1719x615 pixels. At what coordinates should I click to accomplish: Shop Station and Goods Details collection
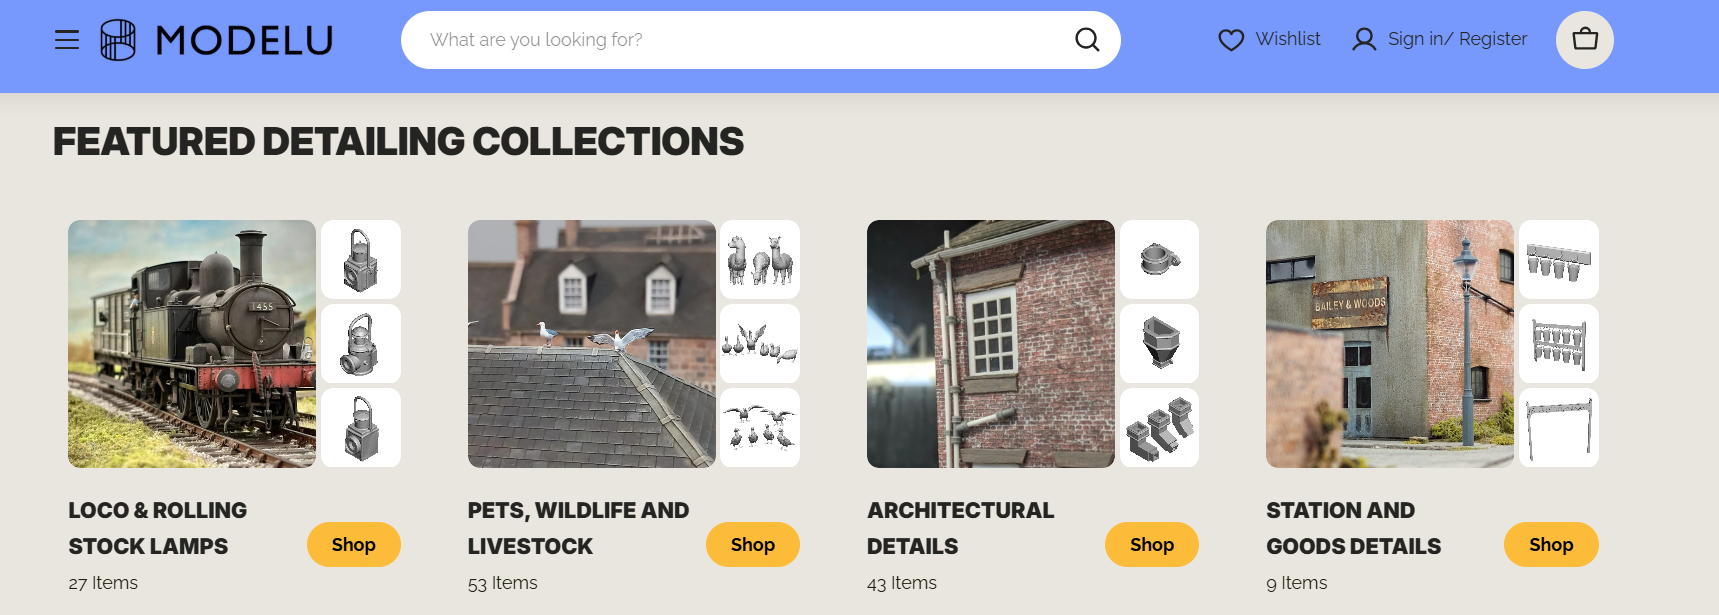coord(1550,545)
